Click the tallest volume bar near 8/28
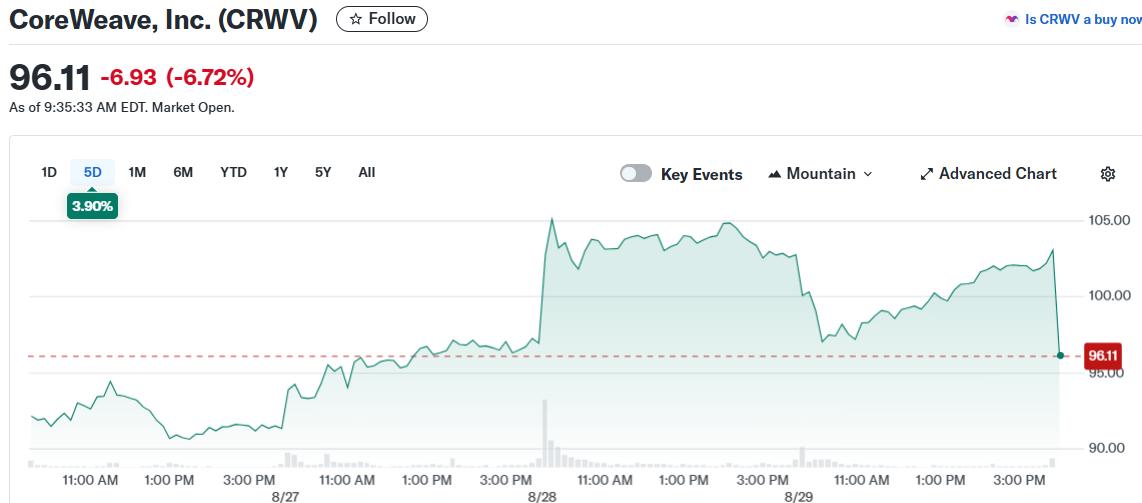Image resolution: width=1142 pixels, height=503 pixels. (x=544, y=433)
